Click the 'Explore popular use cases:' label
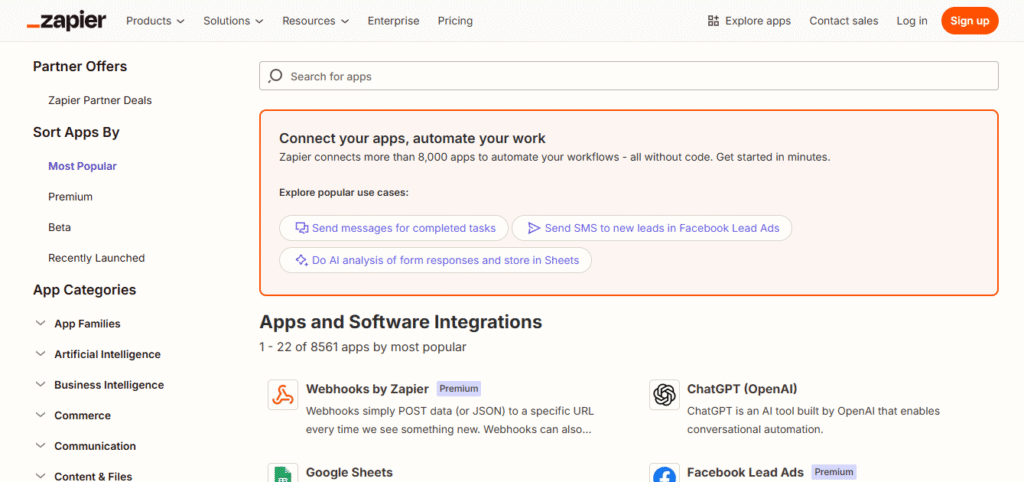The width and height of the screenshot is (1024, 482). click(x=344, y=193)
